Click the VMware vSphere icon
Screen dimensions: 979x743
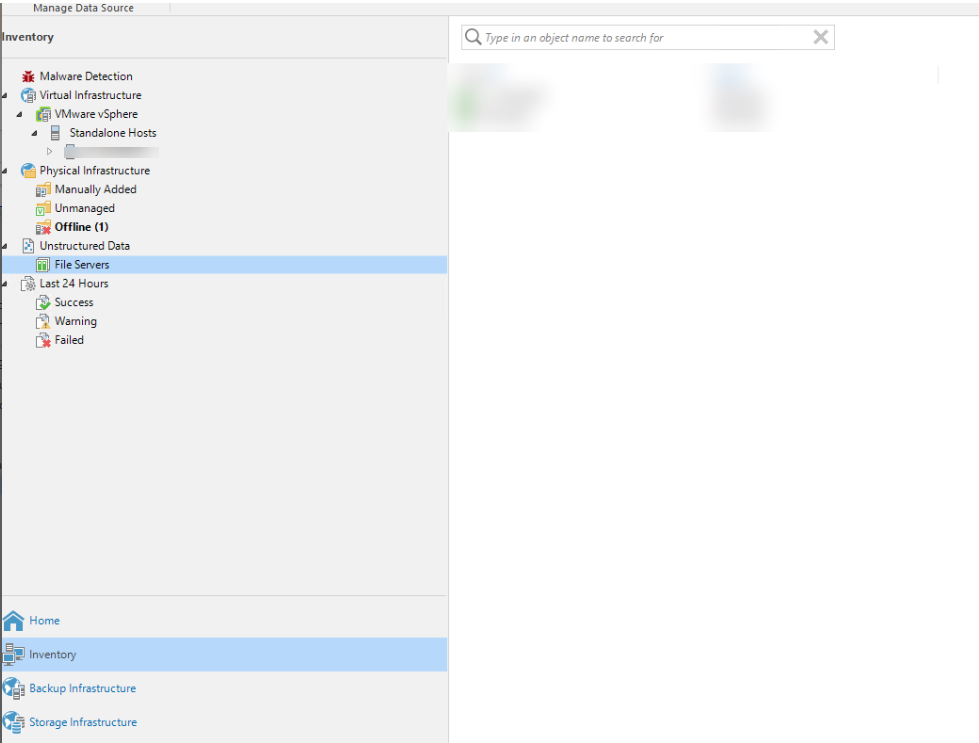pos(43,114)
